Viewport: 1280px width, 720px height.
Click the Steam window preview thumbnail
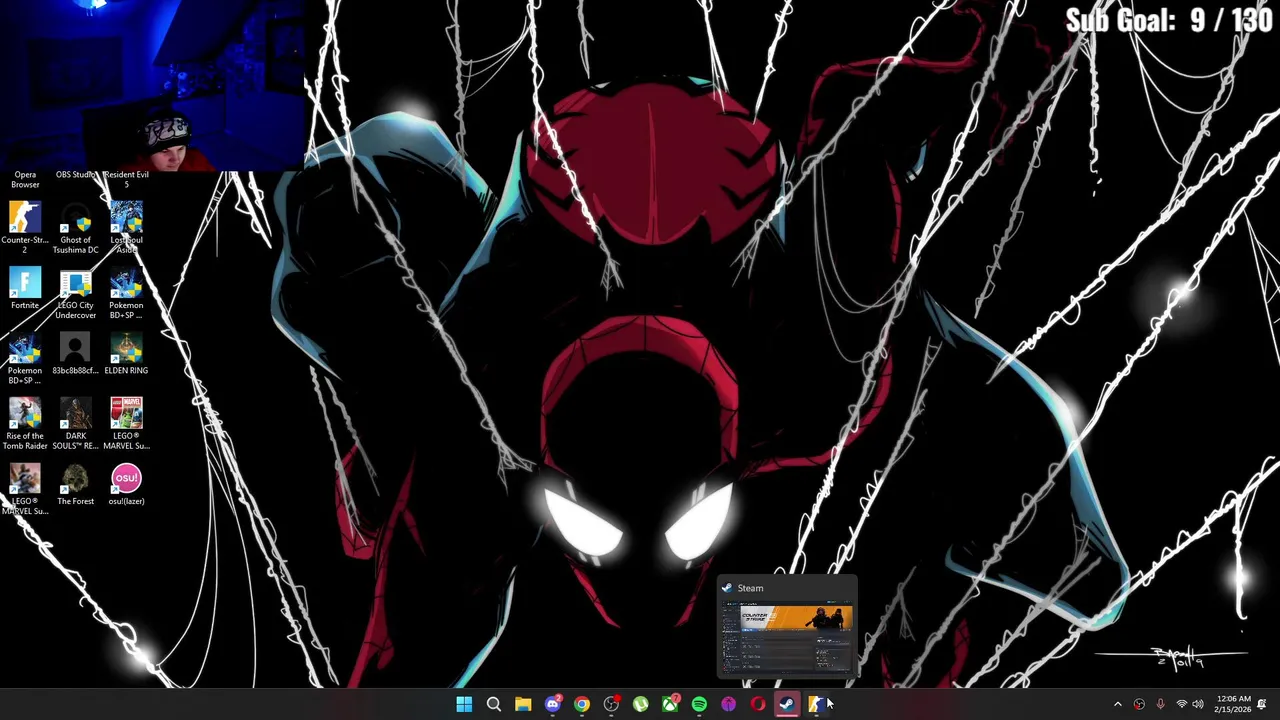pos(788,639)
